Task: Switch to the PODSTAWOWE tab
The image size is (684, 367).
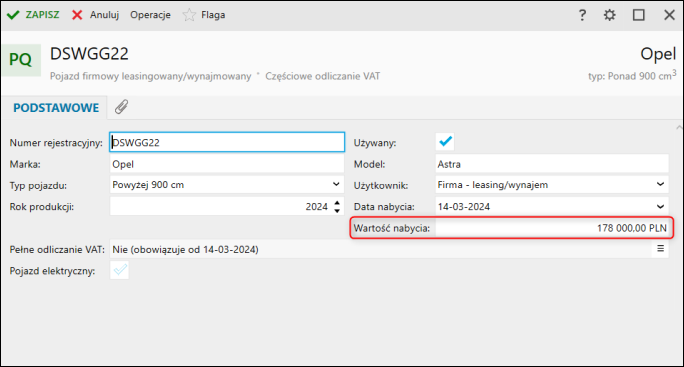Action: 56,108
